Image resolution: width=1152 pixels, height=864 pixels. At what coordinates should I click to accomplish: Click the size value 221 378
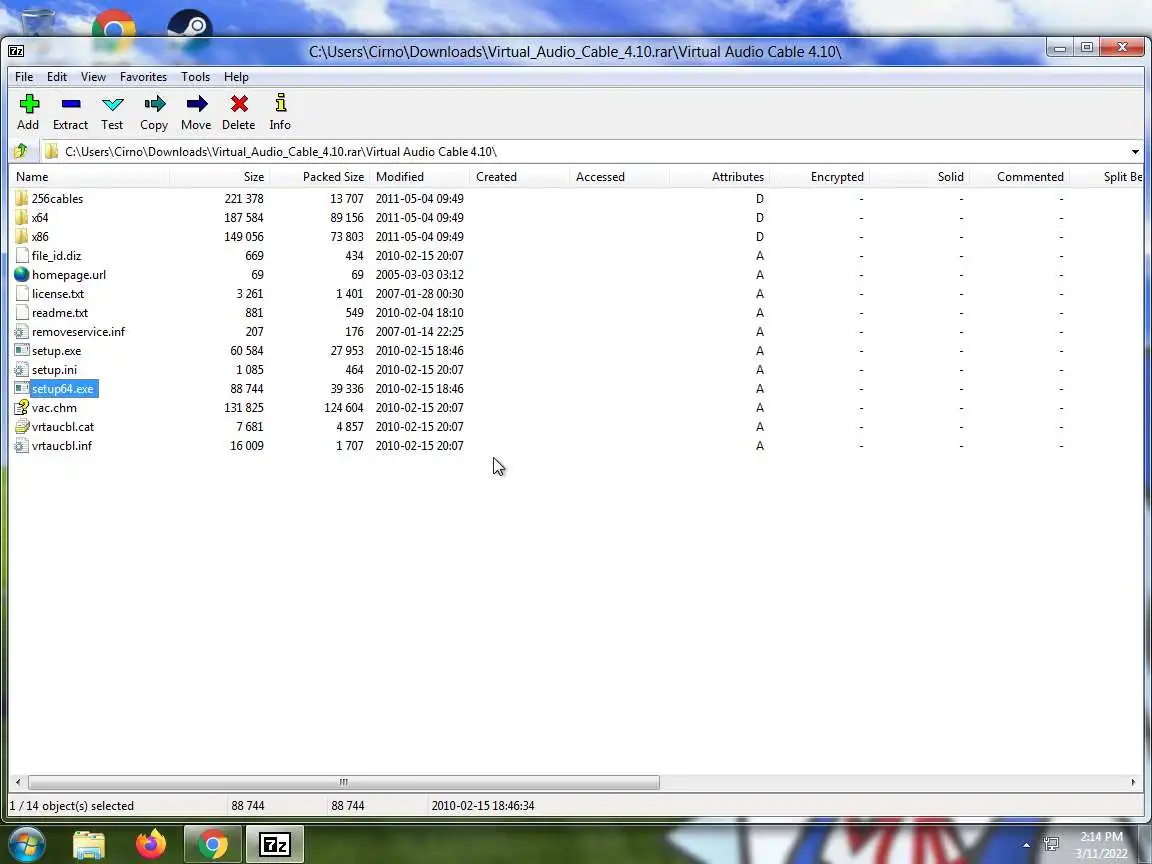[x=244, y=198]
